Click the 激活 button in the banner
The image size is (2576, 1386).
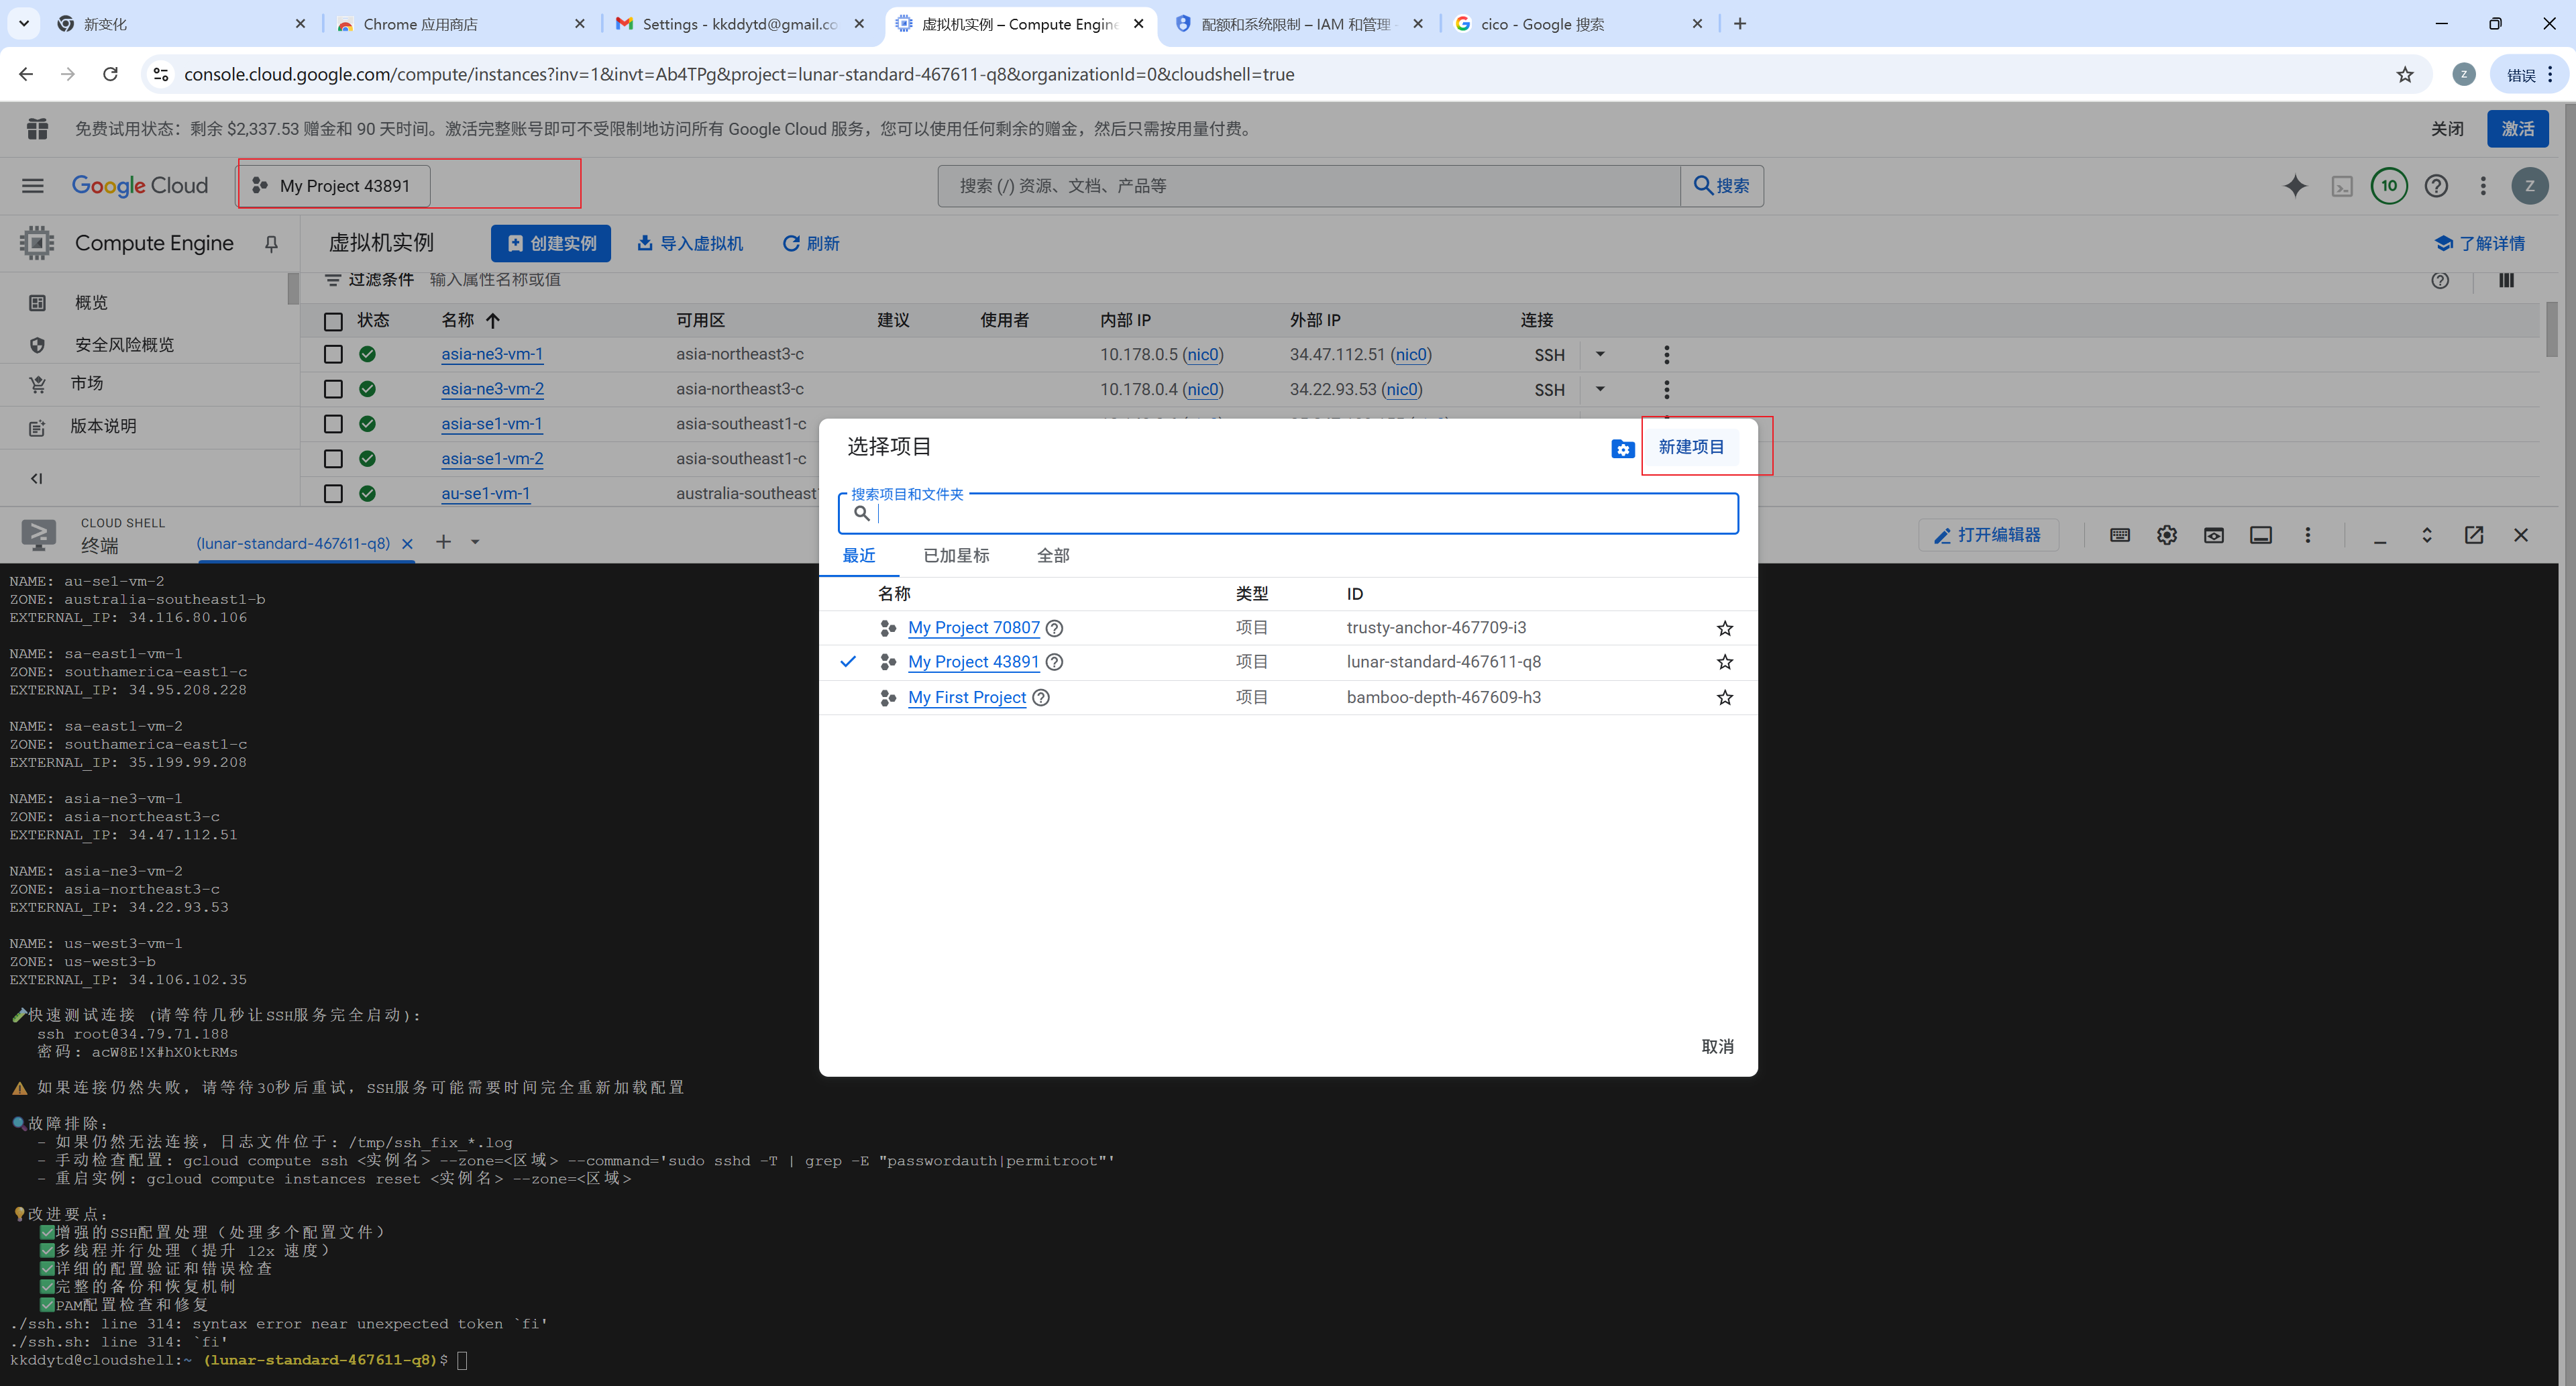pos(2517,129)
